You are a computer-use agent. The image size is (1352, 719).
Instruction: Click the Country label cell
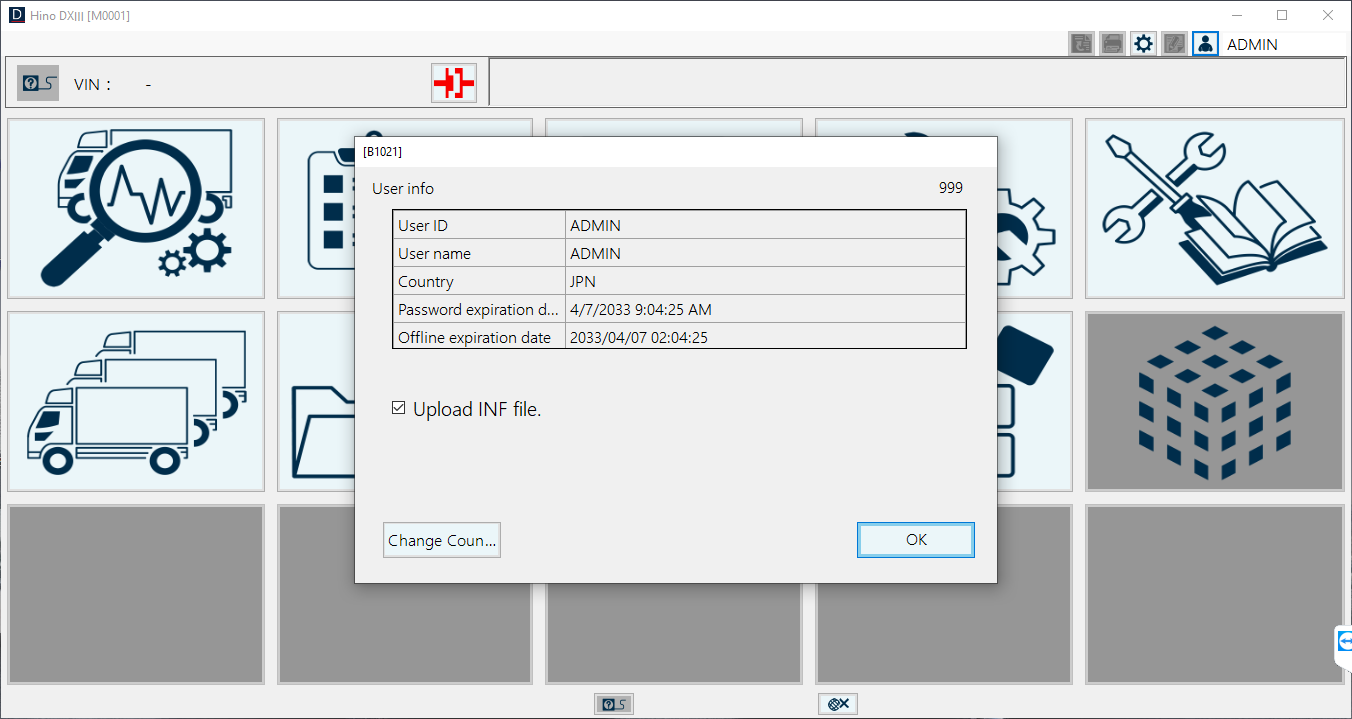[x=479, y=281]
